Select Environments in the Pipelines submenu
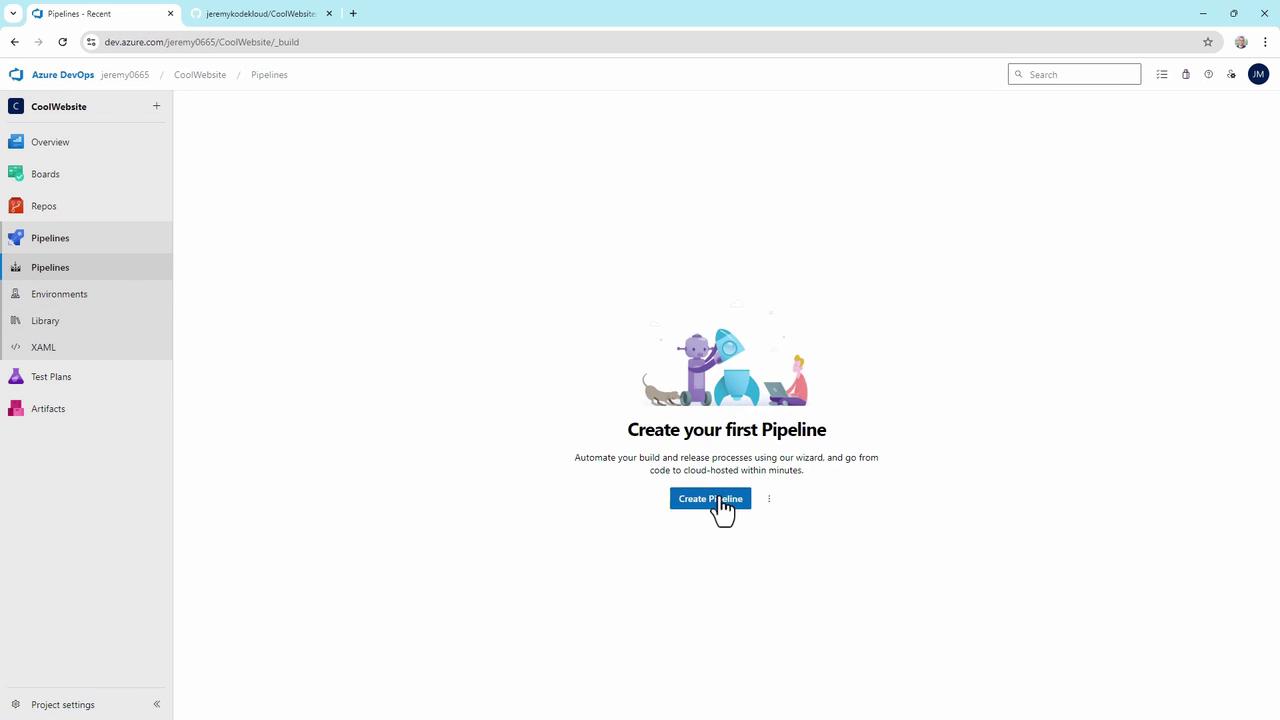 click(x=59, y=294)
